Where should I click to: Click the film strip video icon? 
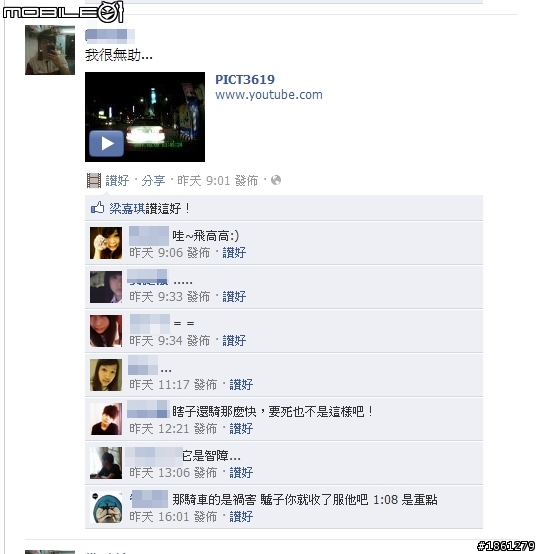(94, 181)
